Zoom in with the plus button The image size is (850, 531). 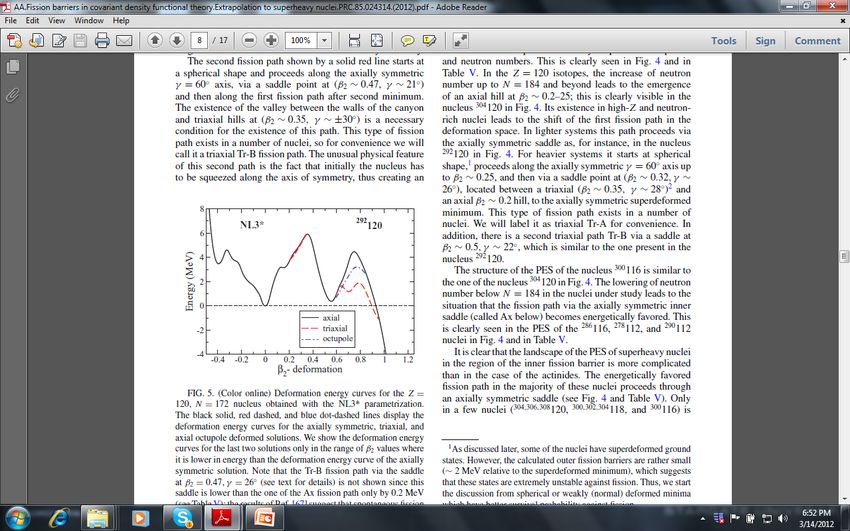click(271, 40)
